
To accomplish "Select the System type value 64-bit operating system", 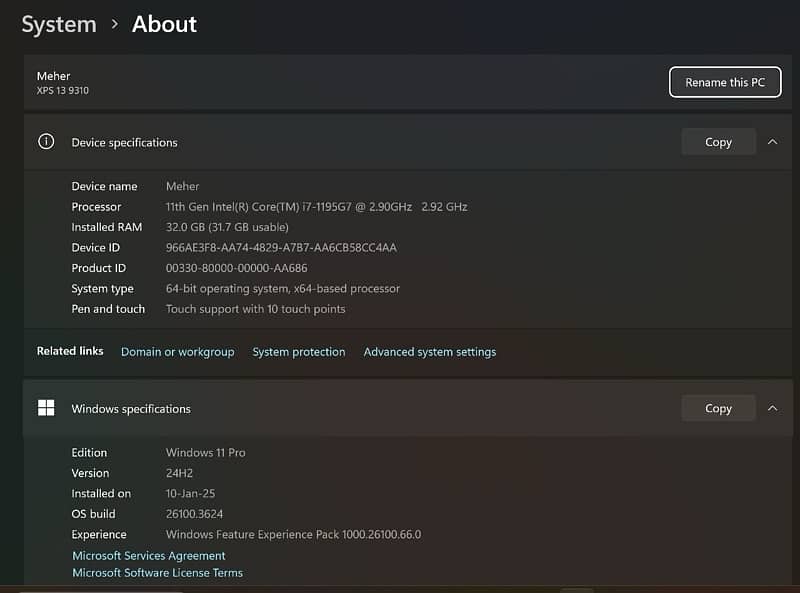I will 283,288.
